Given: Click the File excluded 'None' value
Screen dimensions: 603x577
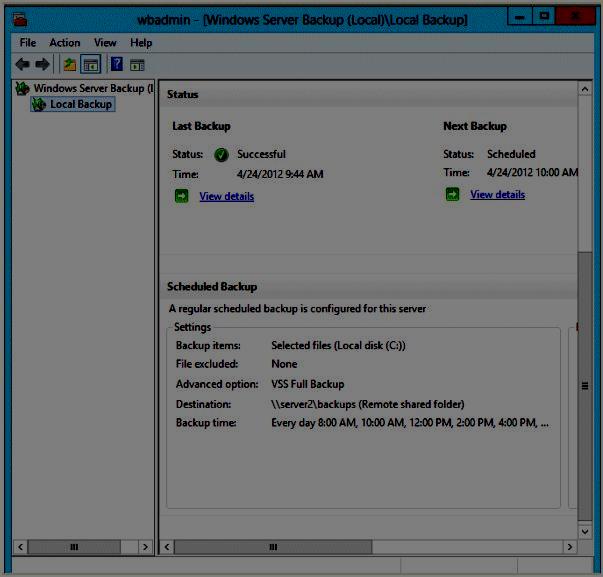Looking at the screenshot, I should tap(284, 364).
